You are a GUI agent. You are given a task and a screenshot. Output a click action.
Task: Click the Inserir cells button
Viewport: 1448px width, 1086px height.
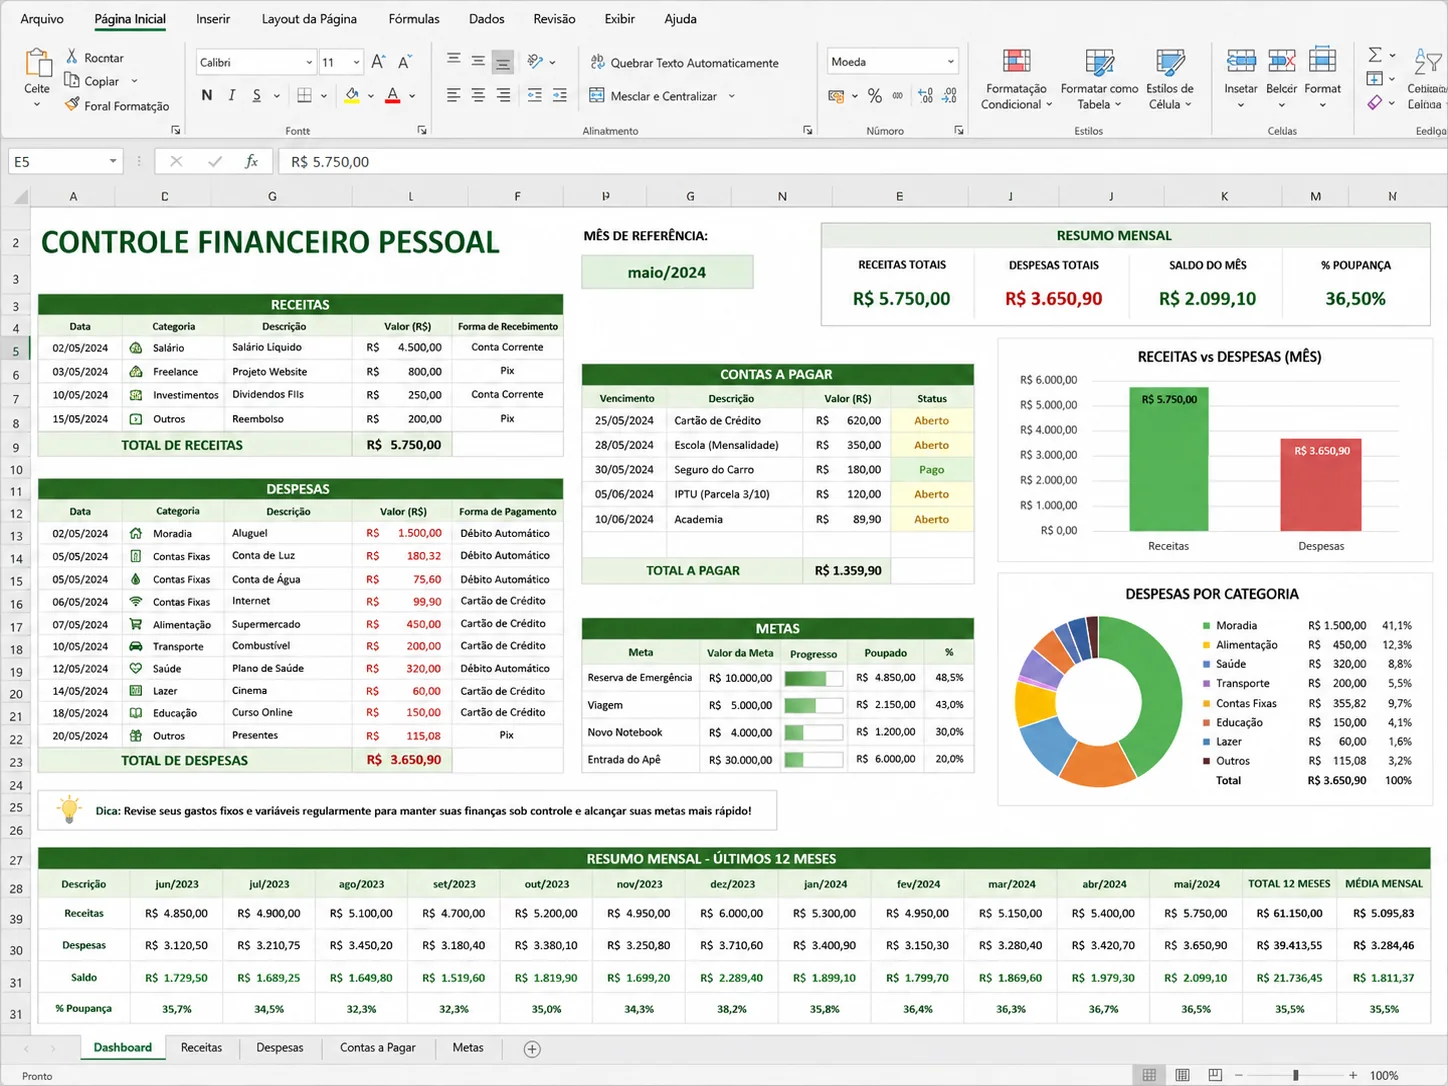1241,78
